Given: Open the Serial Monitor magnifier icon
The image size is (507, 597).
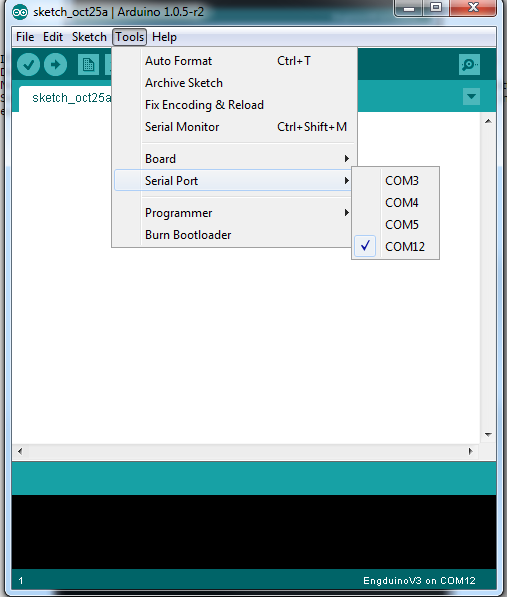Looking at the screenshot, I should tap(469, 65).
